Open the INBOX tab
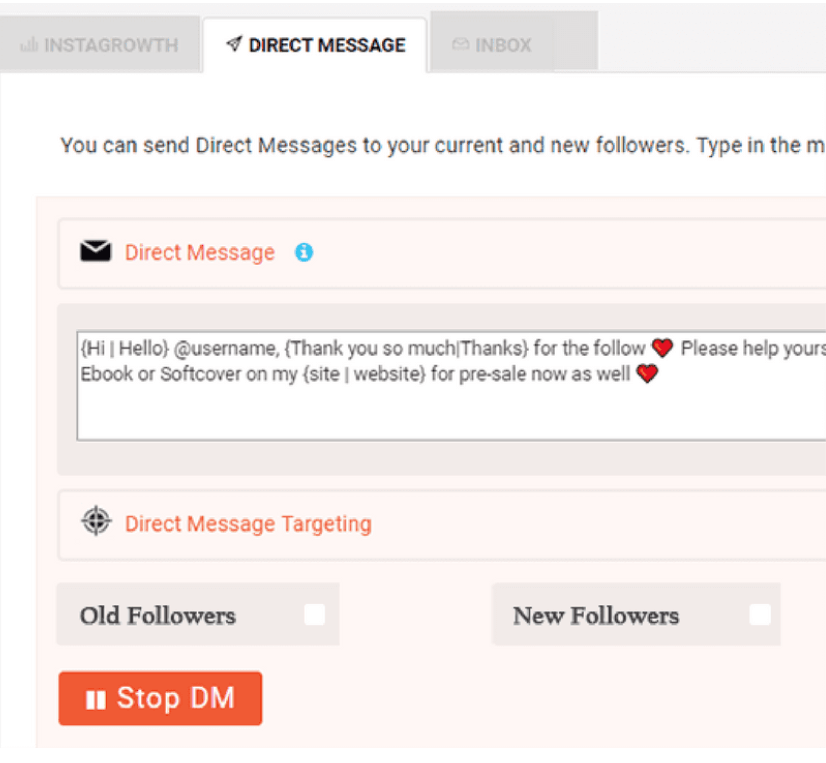Image resolution: width=826 pixels, height=763 pixels. (503, 45)
